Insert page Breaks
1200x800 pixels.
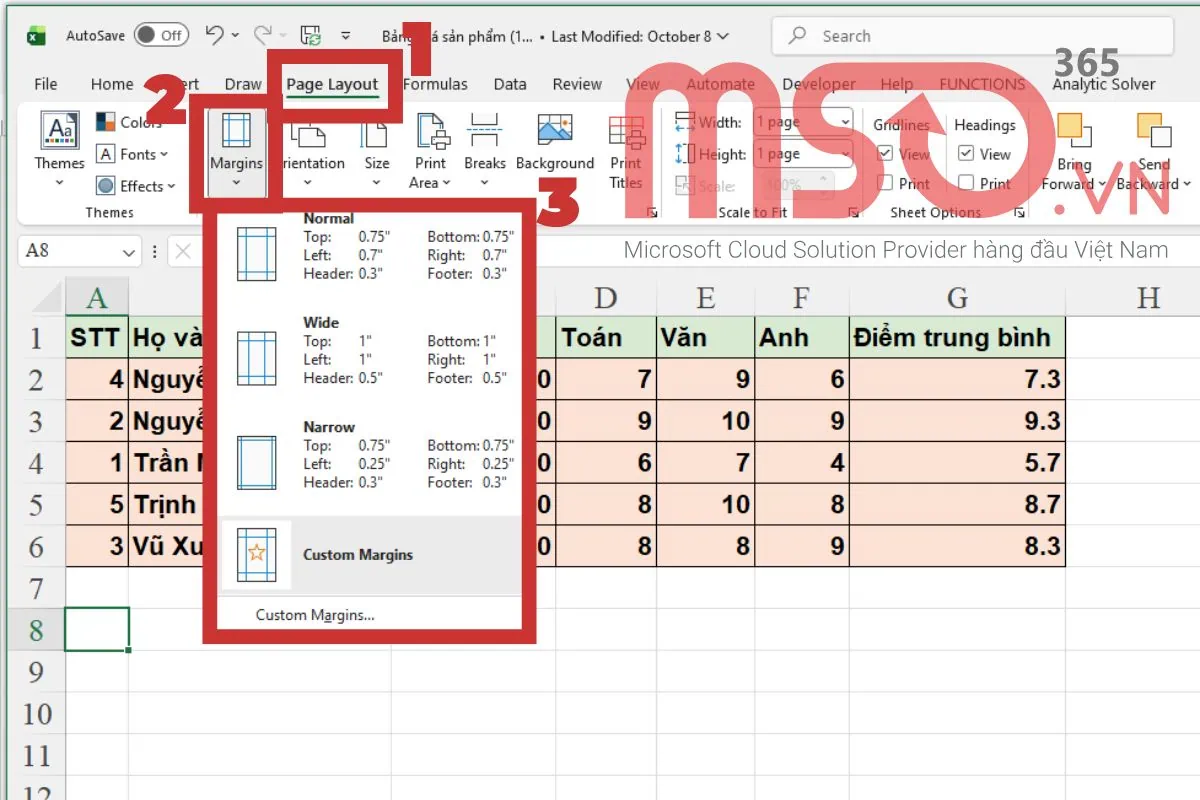(485, 150)
